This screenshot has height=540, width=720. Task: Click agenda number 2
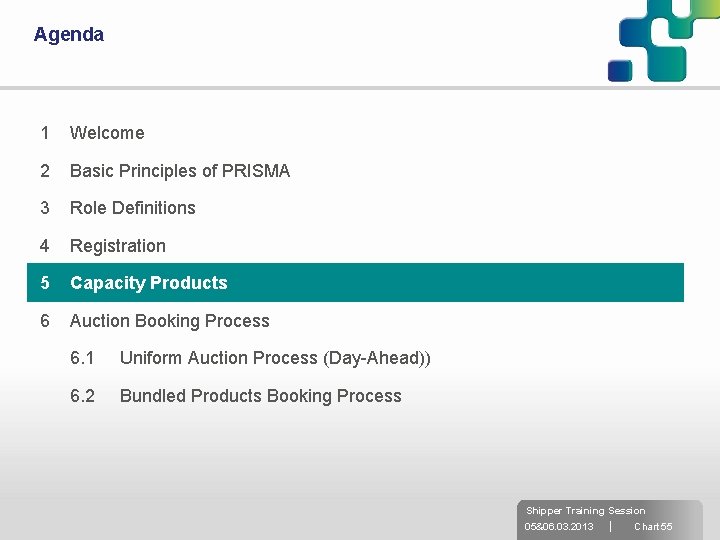(x=45, y=171)
